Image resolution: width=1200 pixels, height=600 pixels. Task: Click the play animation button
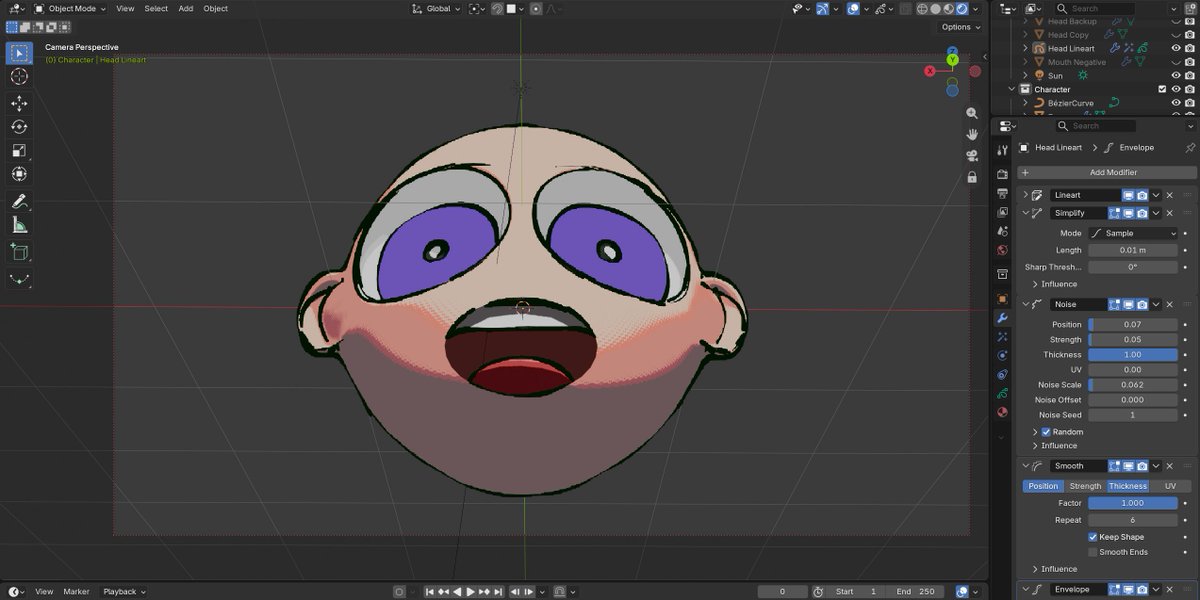(x=470, y=592)
